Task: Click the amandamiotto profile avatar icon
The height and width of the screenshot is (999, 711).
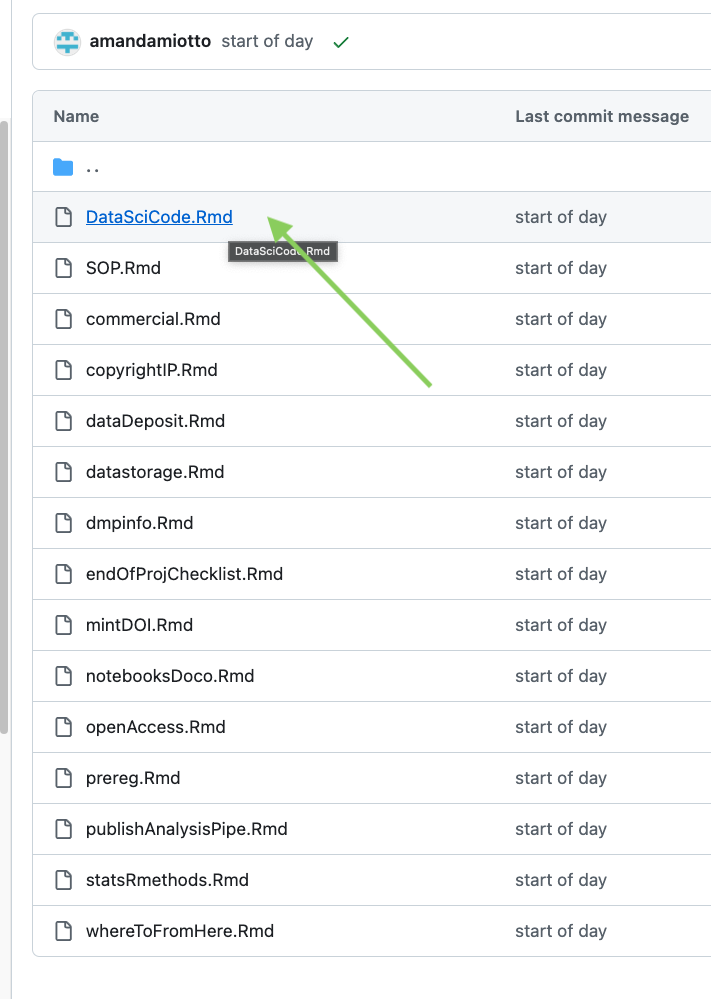Action: click(x=65, y=41)
